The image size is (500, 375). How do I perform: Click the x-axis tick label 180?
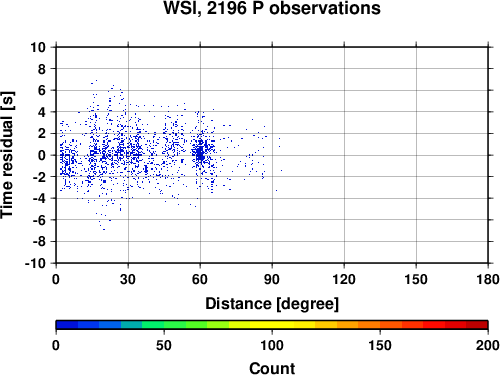(x=488, y=279)
